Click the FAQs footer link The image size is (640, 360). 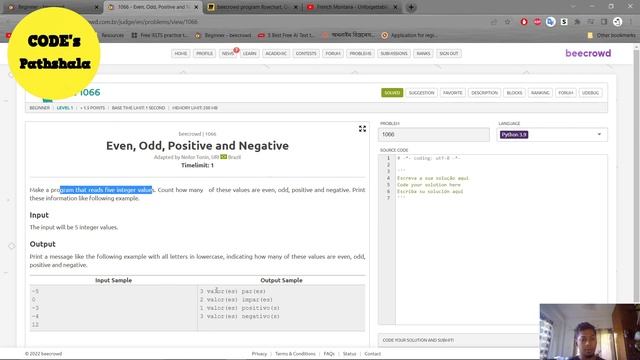click(329, 354)
